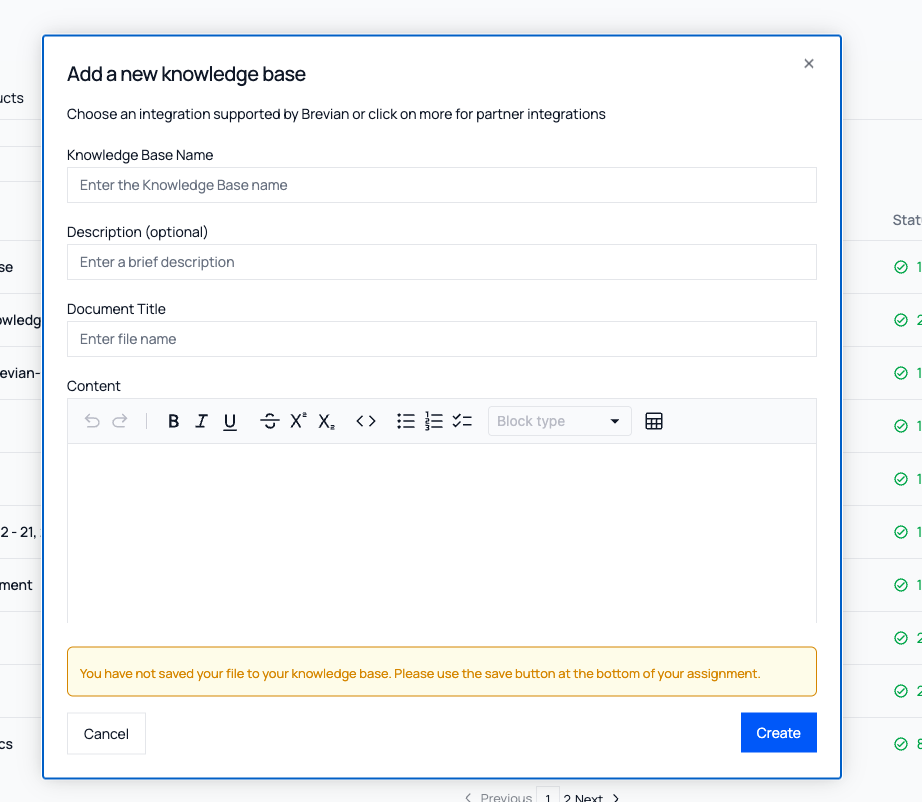Create a bulleted list

click(406, 421)
